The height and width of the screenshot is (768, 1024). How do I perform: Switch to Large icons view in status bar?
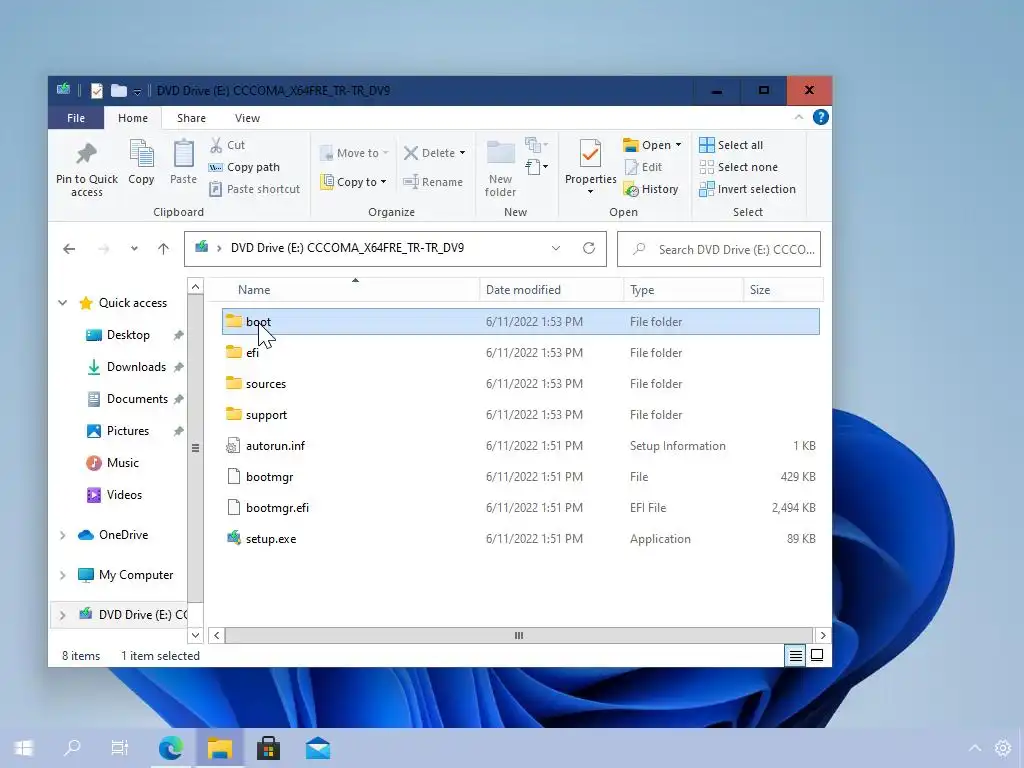tap(817, 656)
